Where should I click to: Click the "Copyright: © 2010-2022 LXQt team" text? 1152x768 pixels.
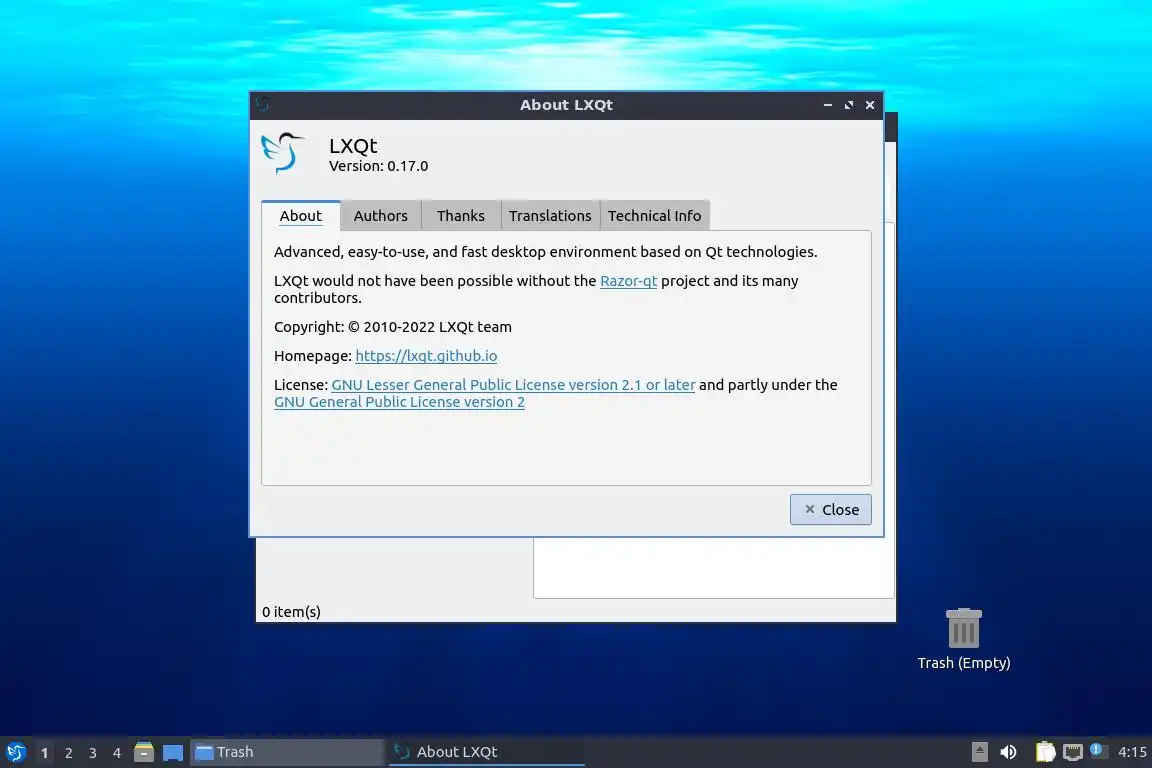[393, 327]
